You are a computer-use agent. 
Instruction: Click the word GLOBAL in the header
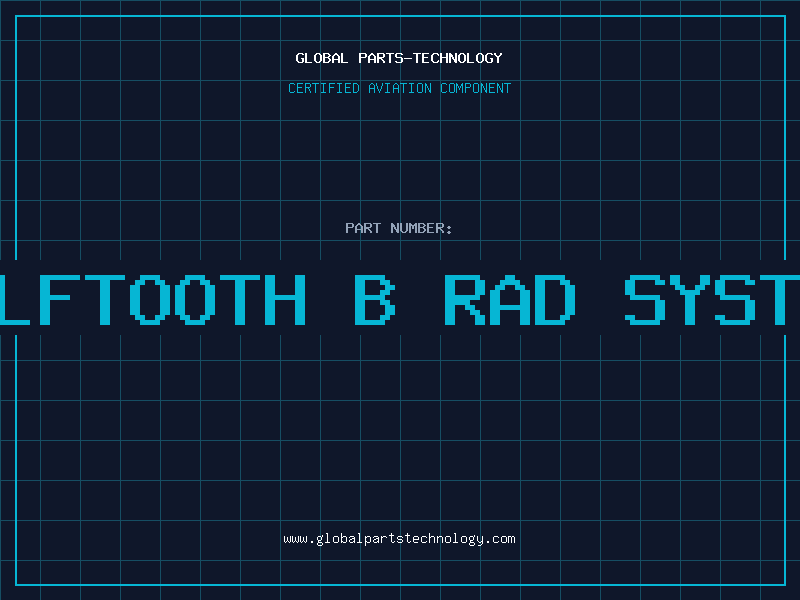pos(323,58)
